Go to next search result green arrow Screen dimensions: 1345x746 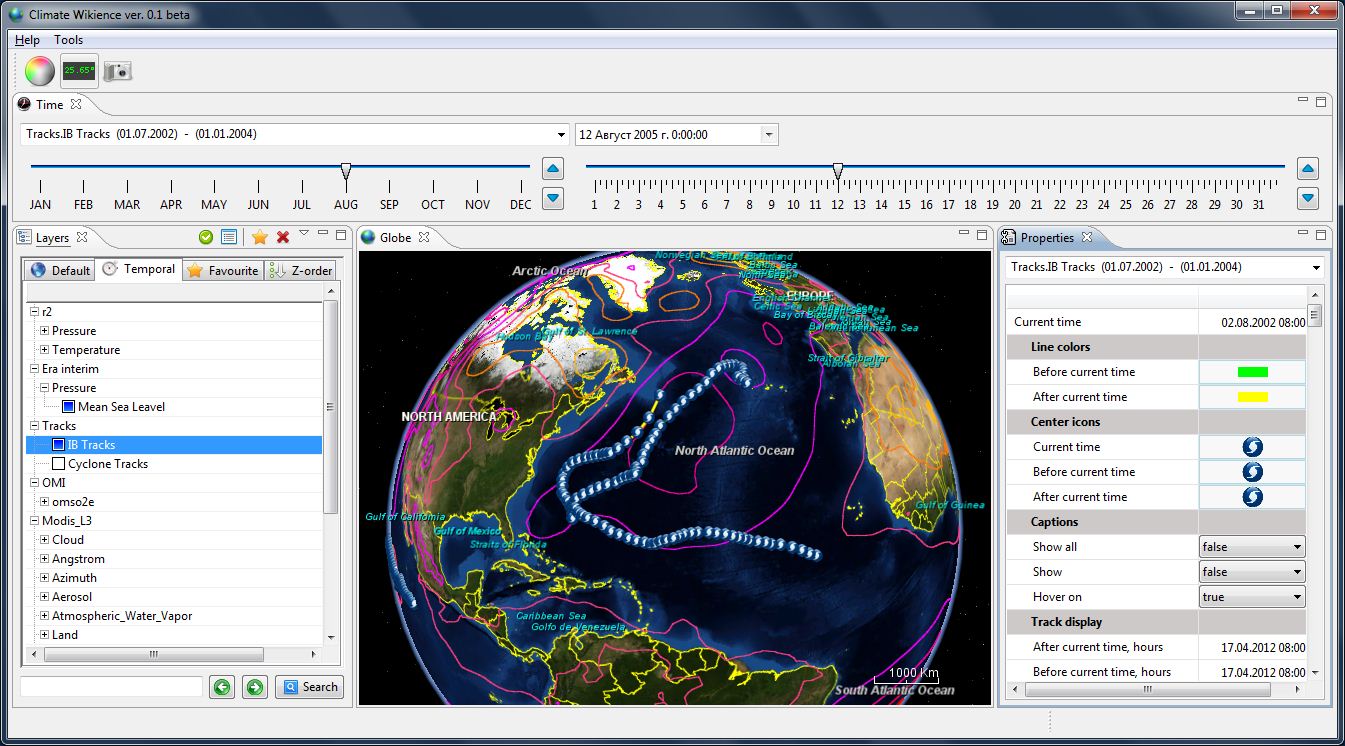255,687
